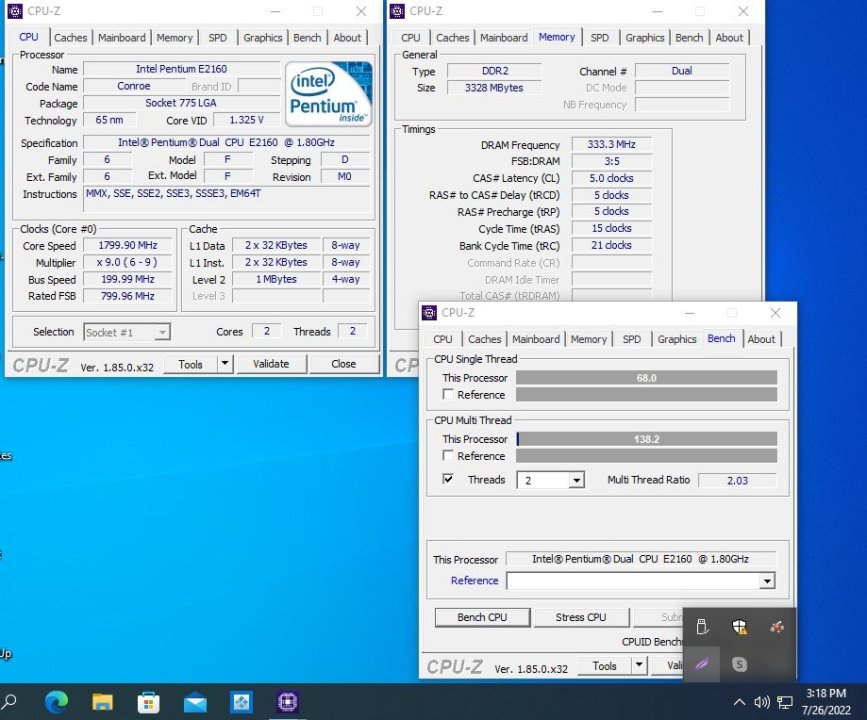Enable the Reference checkbox under CPU Multi Thread

(446, 456)
